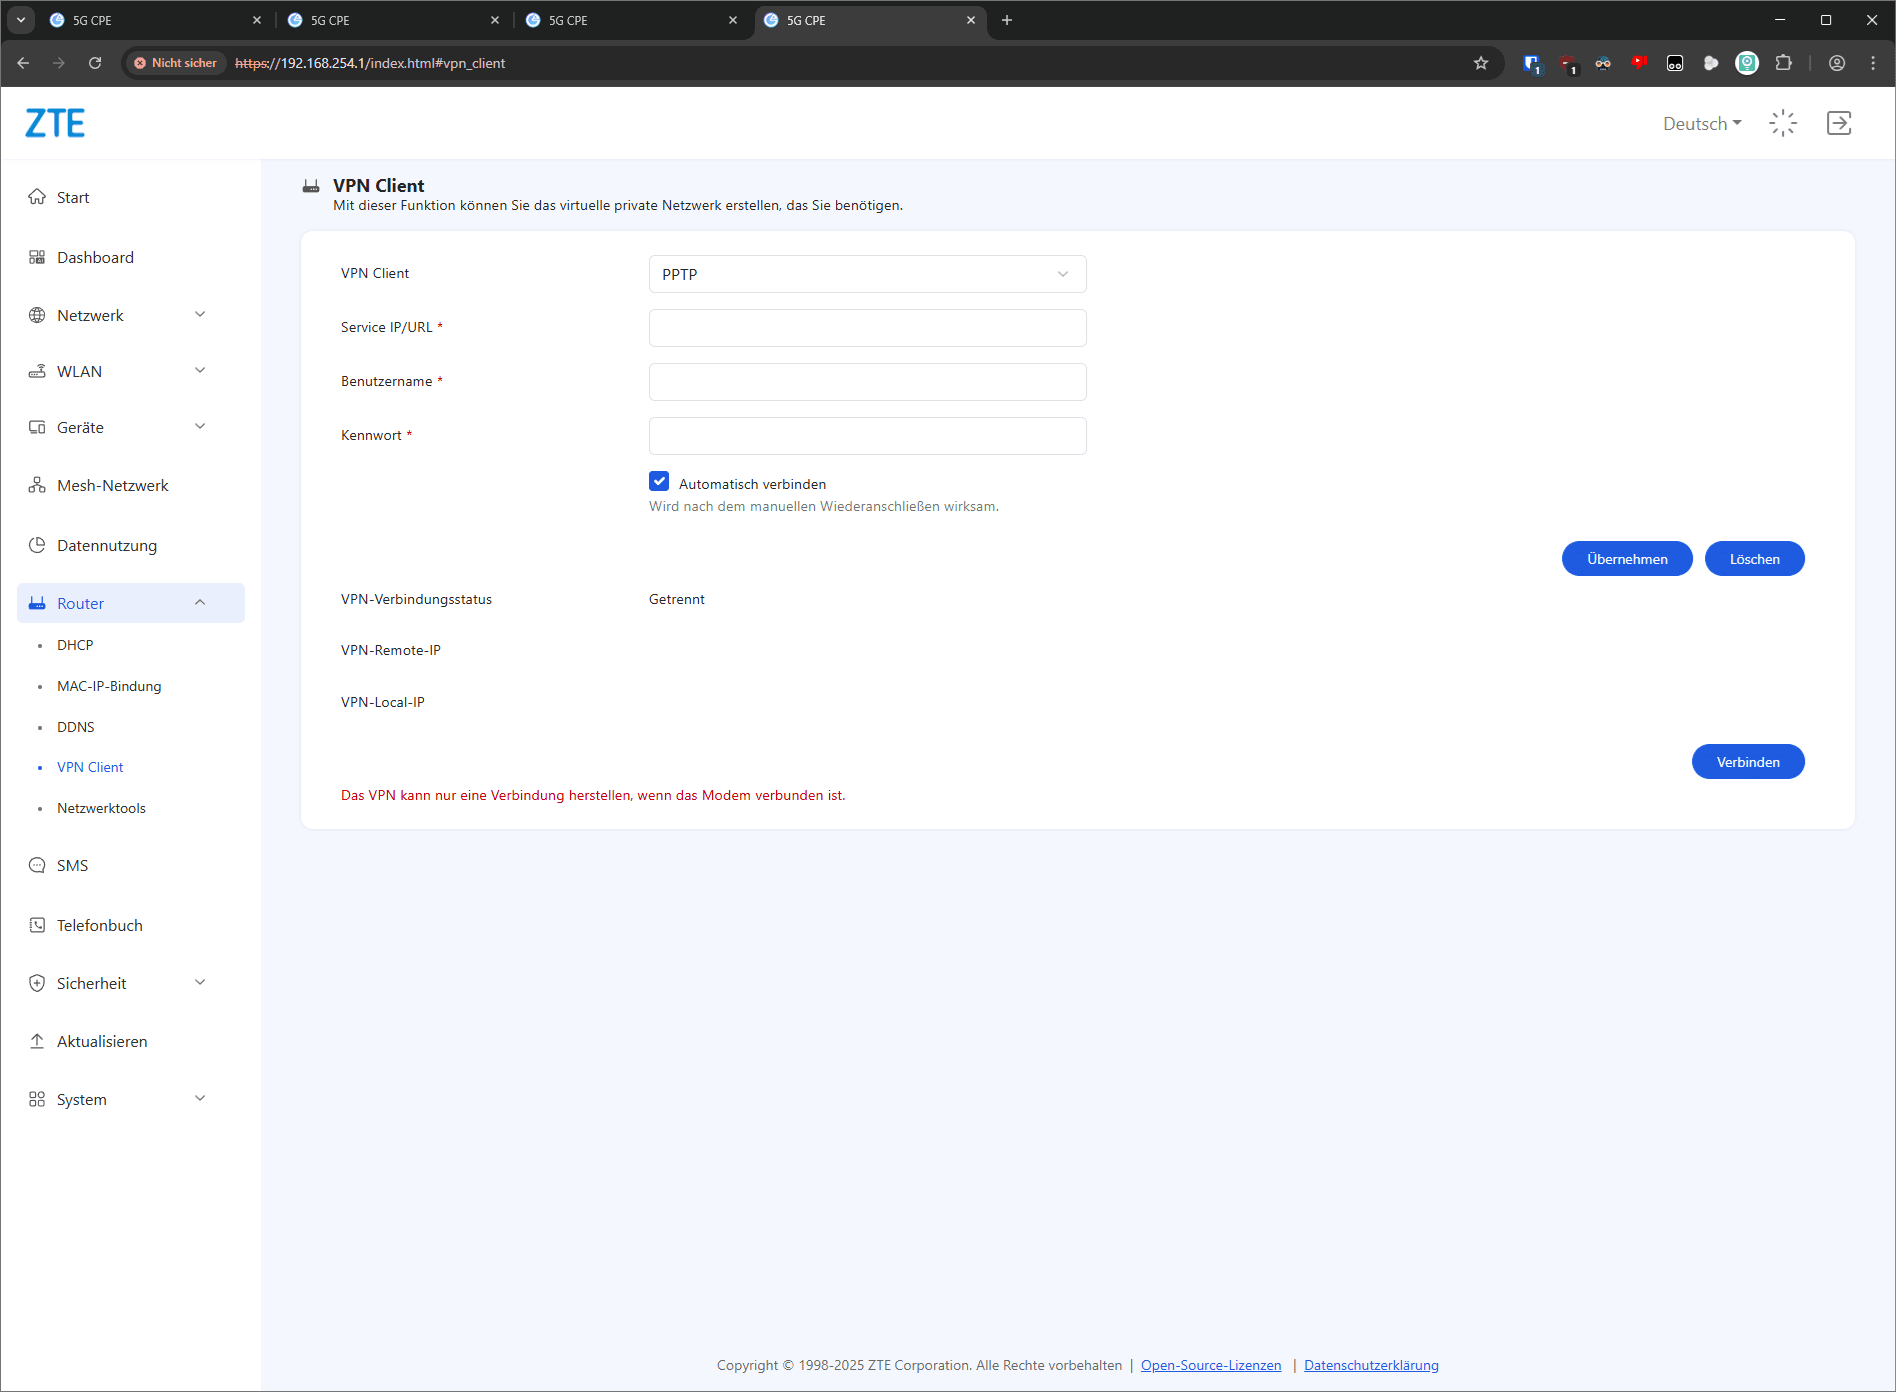
Task: Expand the System menu chevron
Action: 200,1099
